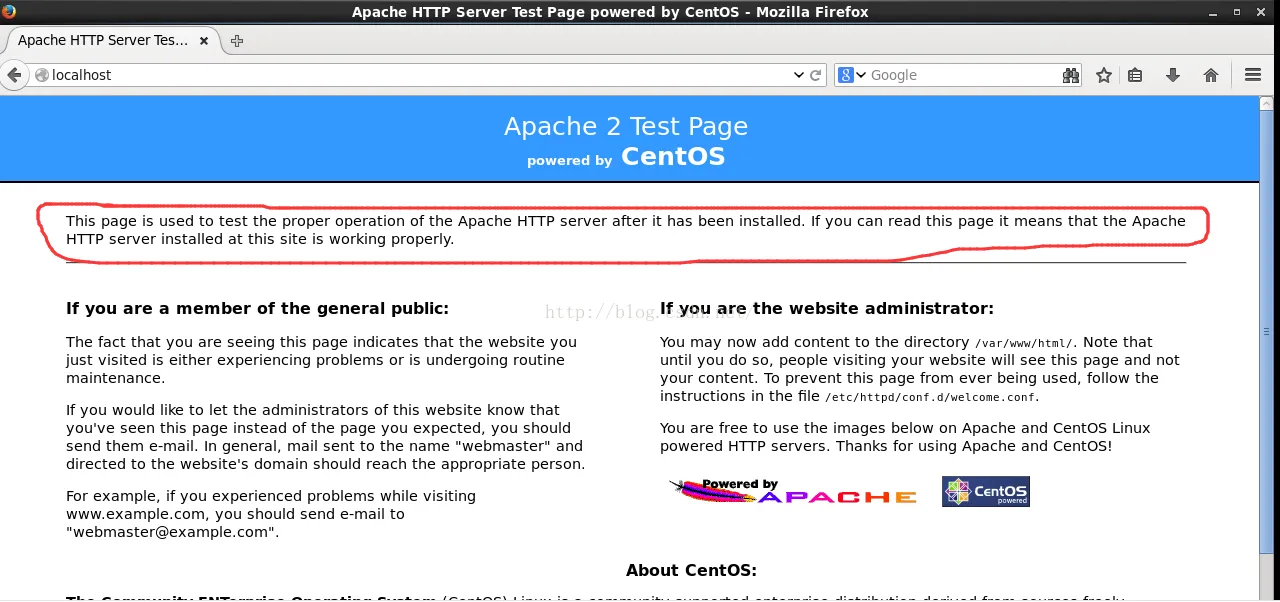1280x602 pixels.
Task: Click the page scrollbar up arrow
Action: pos(1267,103)
